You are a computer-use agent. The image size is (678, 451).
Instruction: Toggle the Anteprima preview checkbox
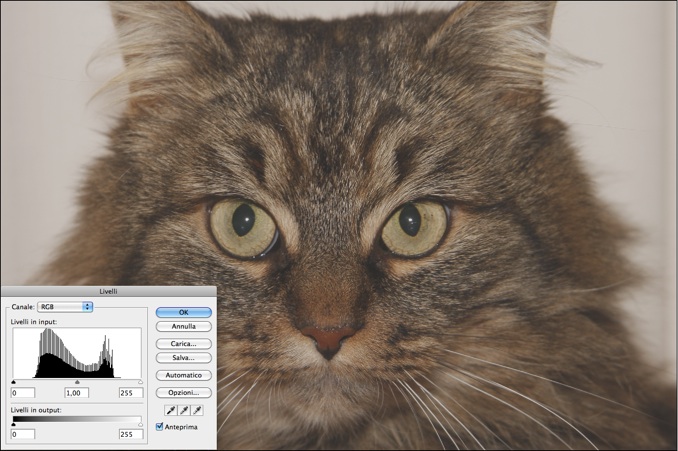click(x=161, y=427)
